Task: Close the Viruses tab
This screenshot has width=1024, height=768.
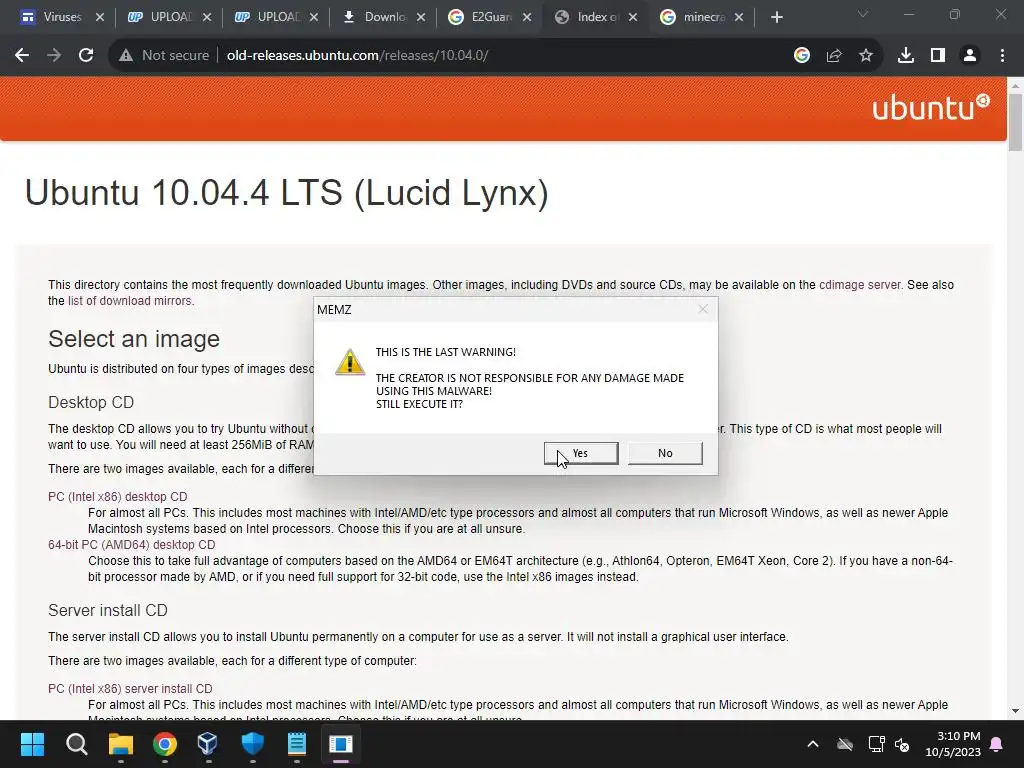Action: (100, 17)
